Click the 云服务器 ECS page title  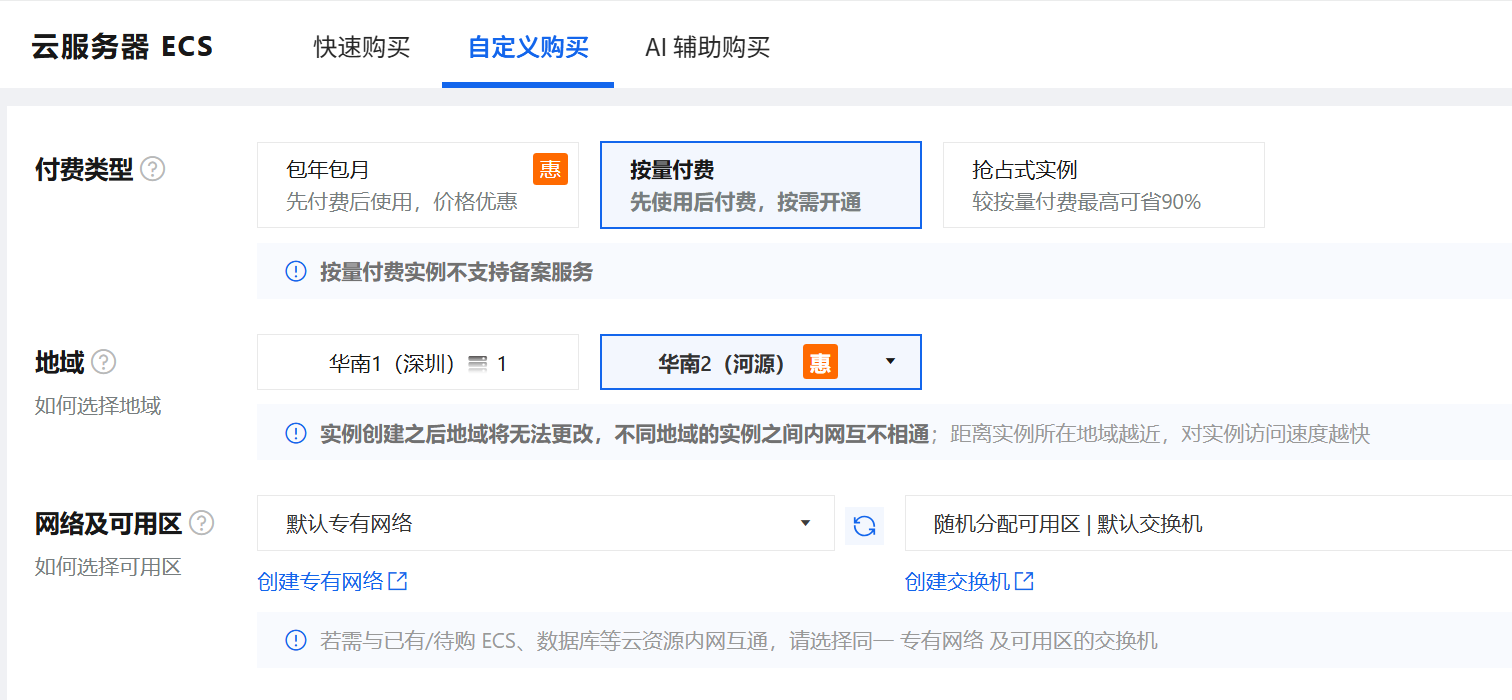[x=123, y=47]
